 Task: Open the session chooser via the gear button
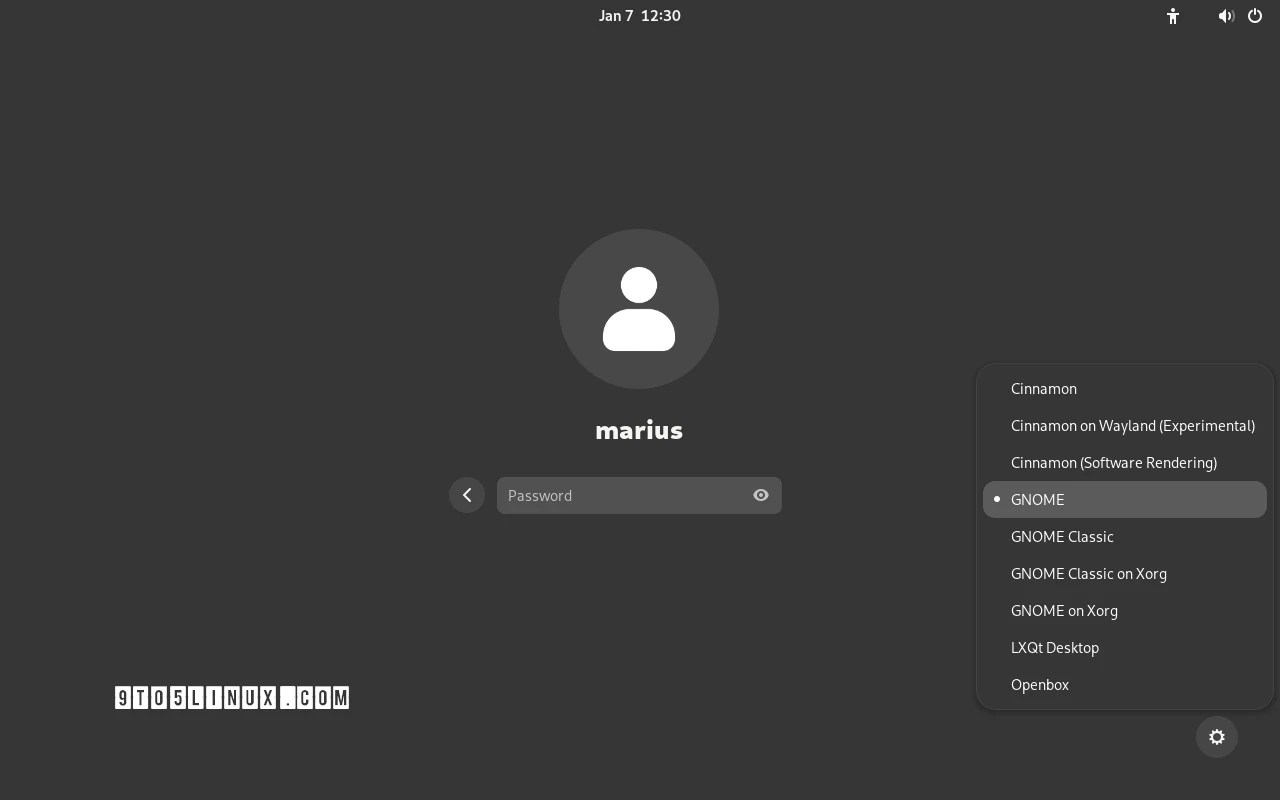[1216, 737]
